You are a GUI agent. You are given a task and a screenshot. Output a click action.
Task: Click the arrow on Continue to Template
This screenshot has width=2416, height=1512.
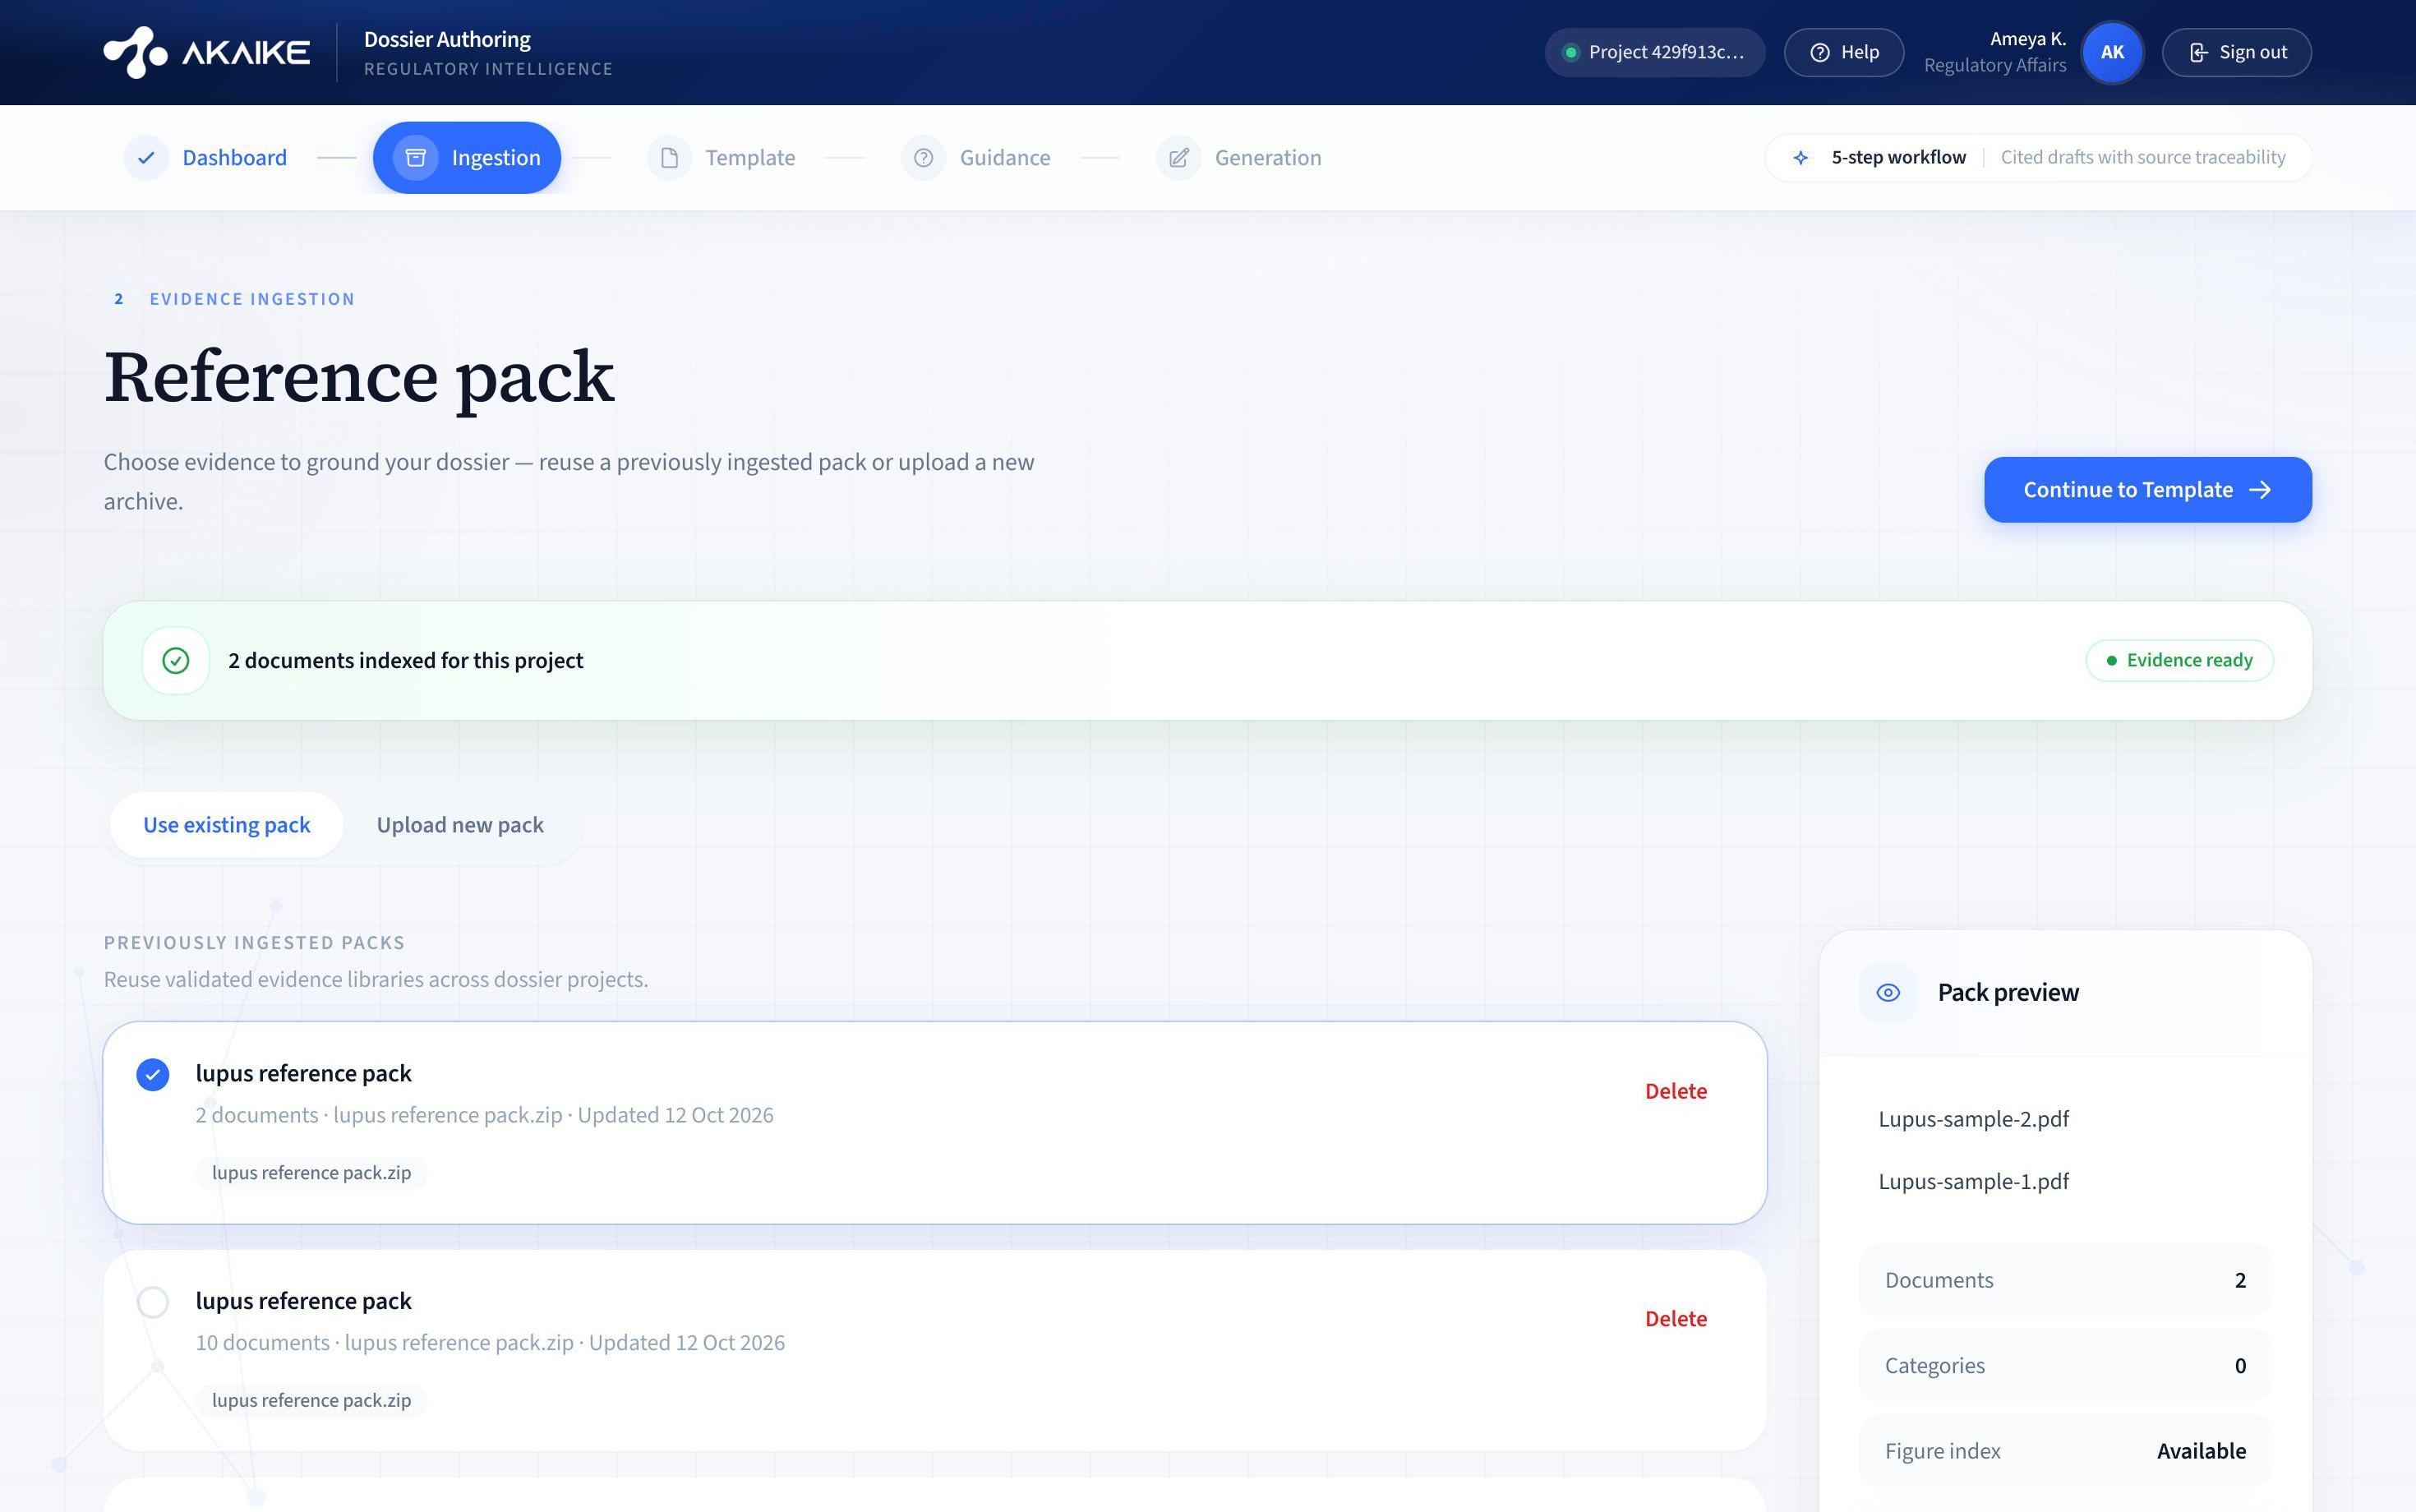(2260, 490)
